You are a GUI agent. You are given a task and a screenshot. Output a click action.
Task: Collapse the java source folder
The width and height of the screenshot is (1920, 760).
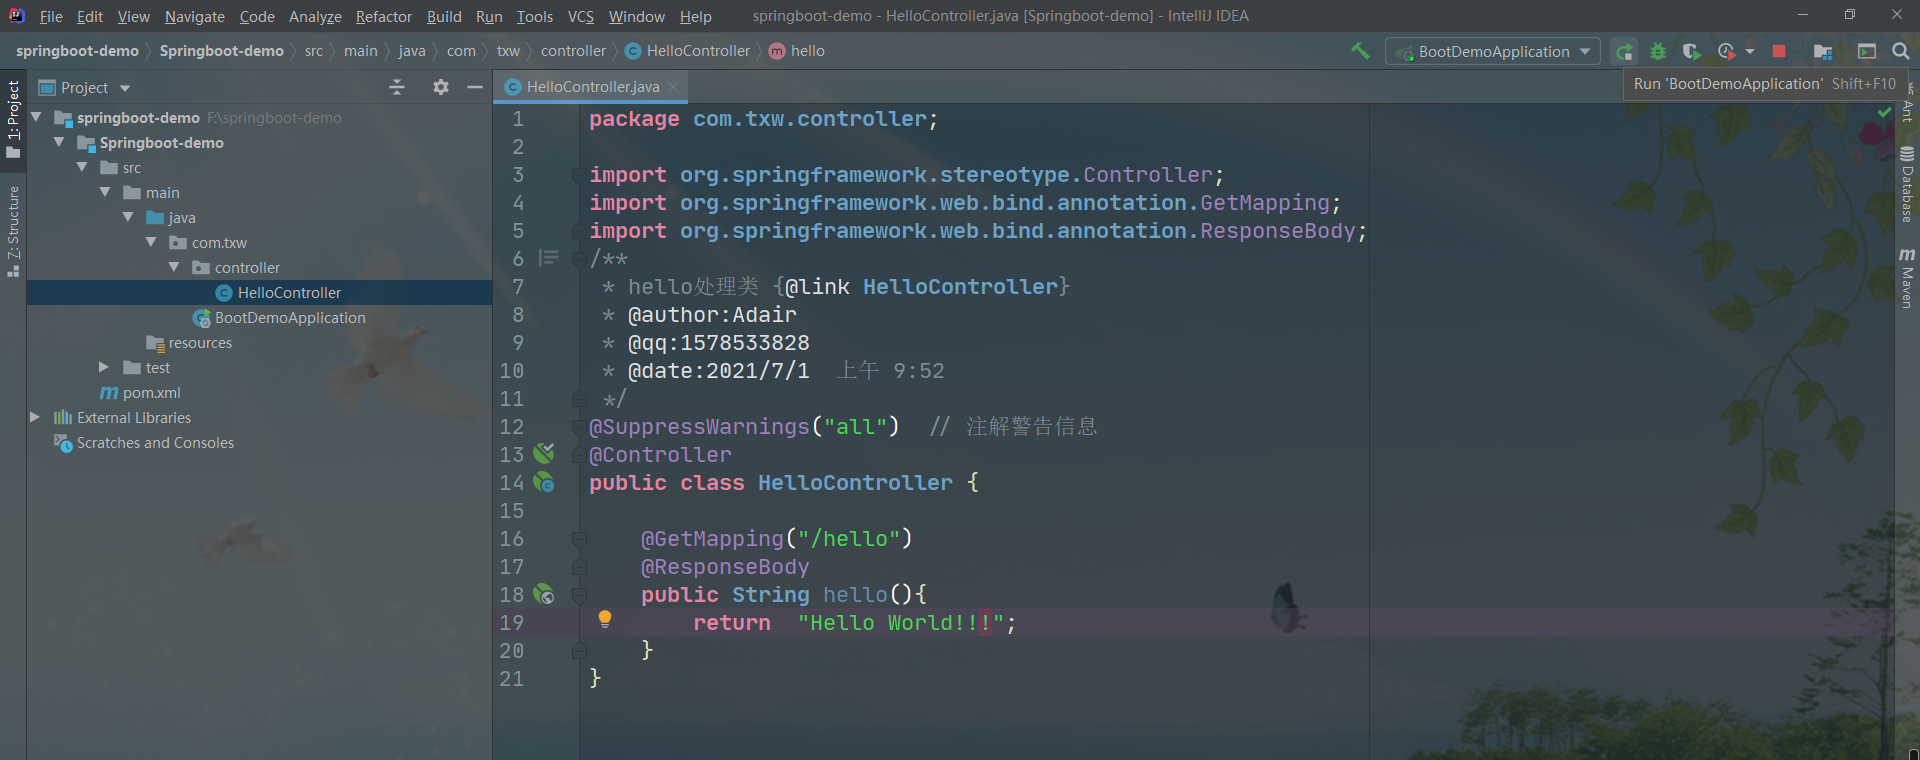click(x=128, y=217)
